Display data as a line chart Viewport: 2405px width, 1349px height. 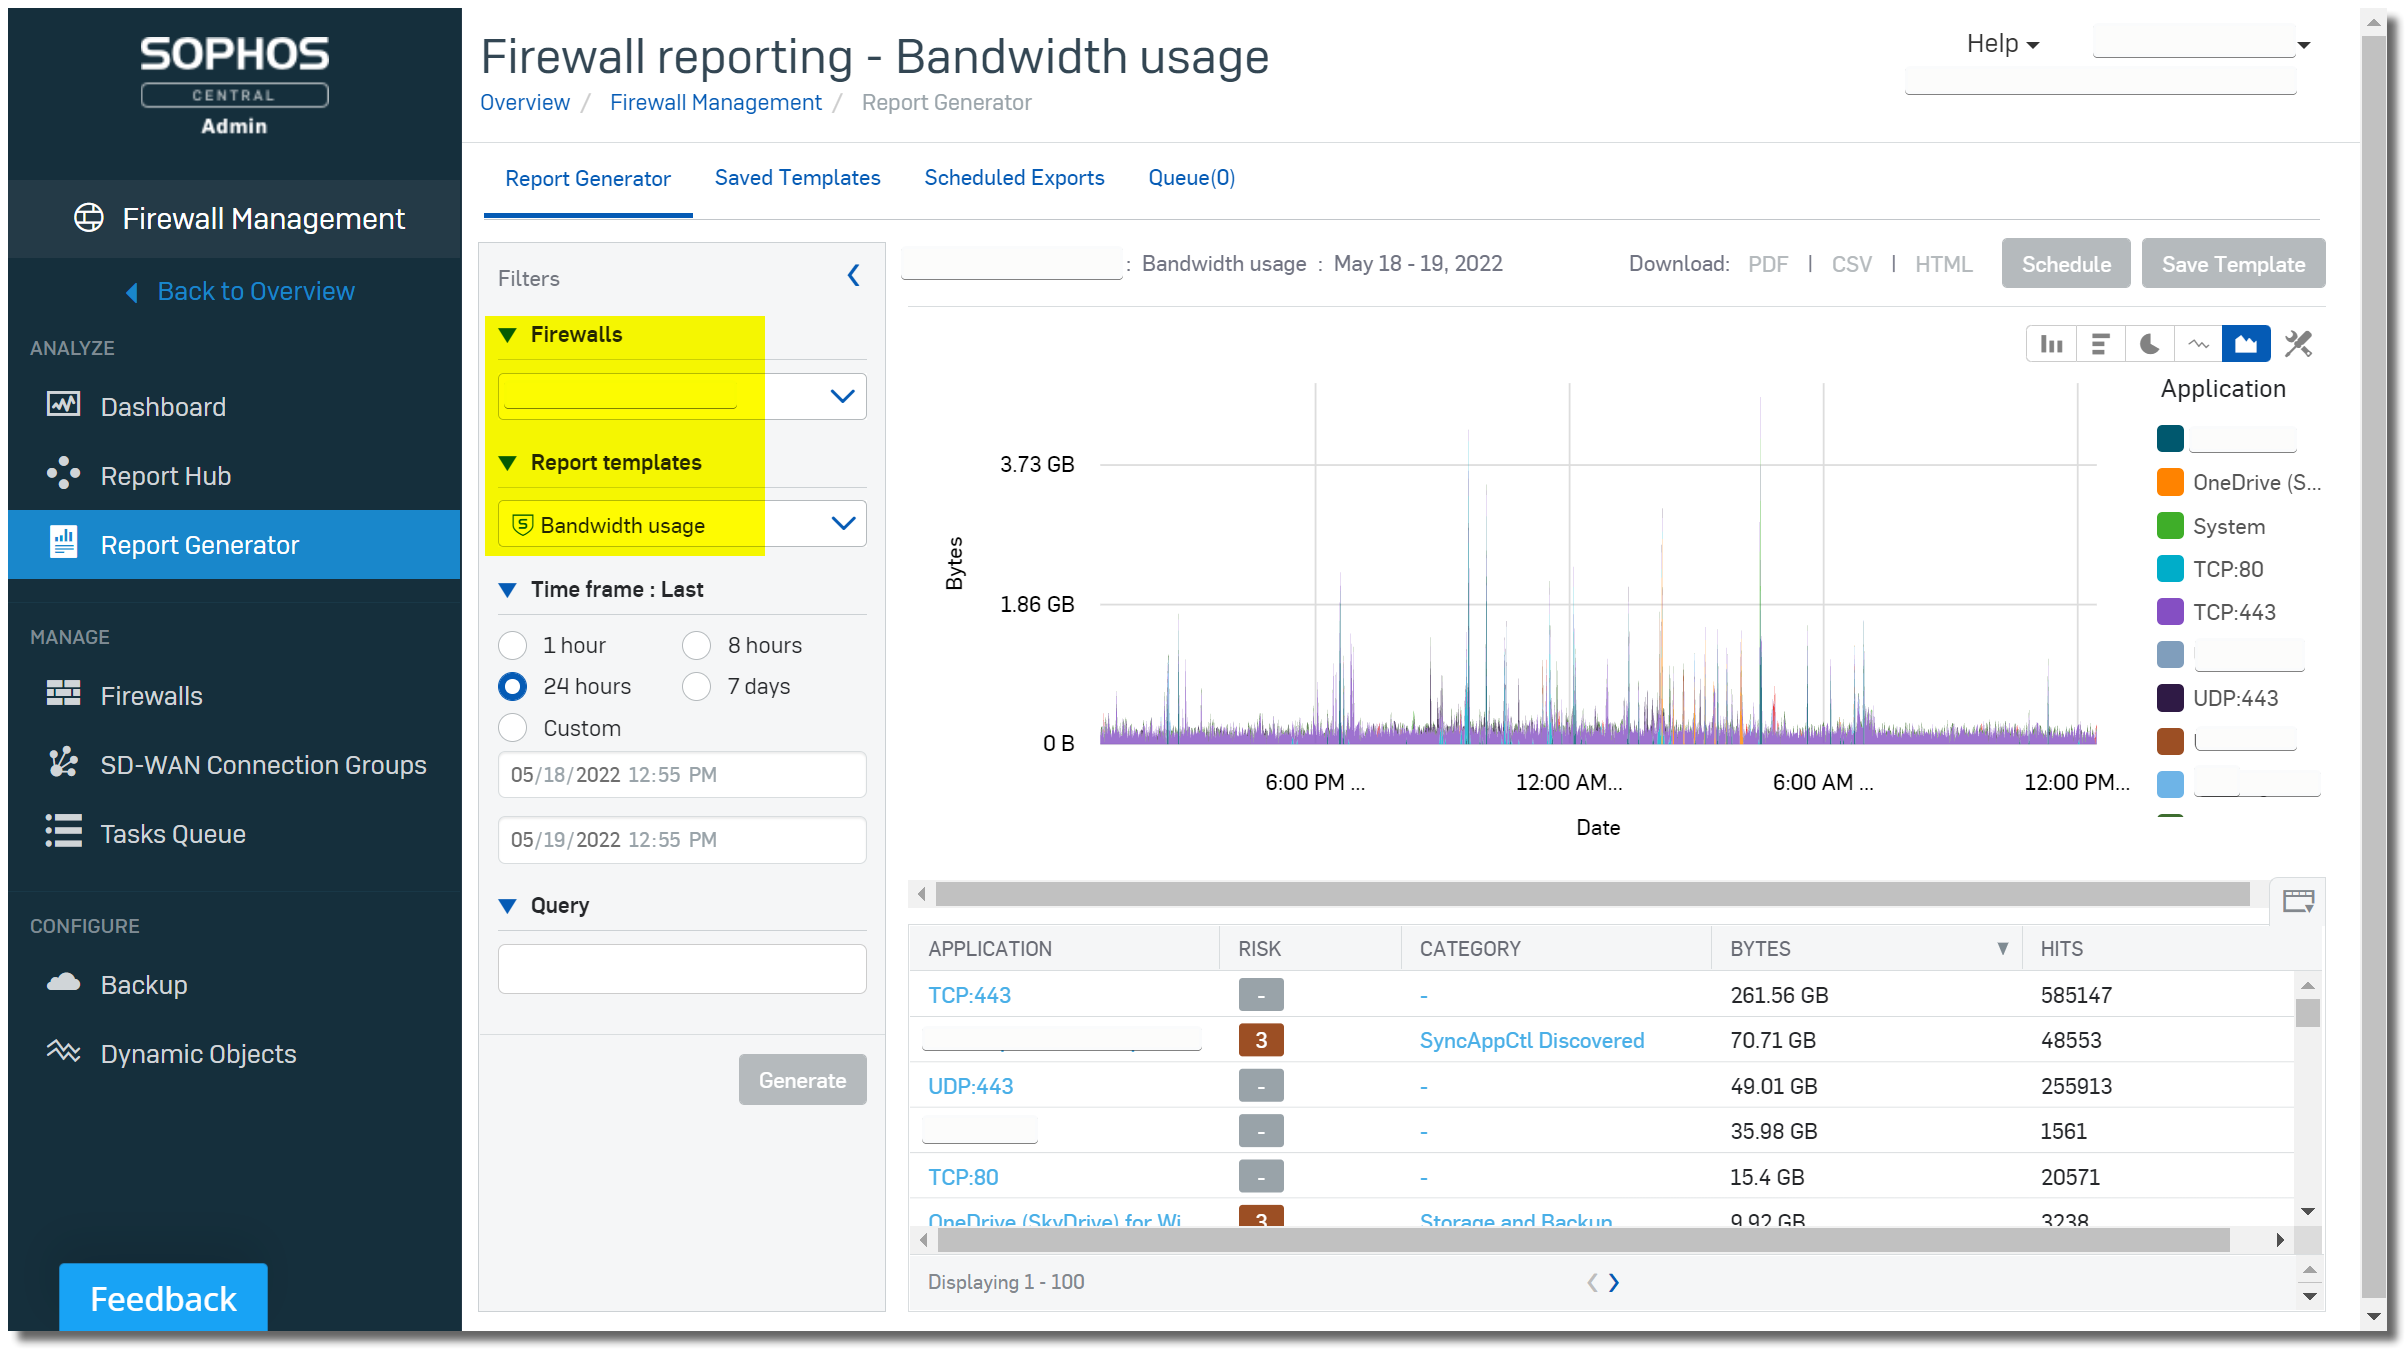(2198, 343)
